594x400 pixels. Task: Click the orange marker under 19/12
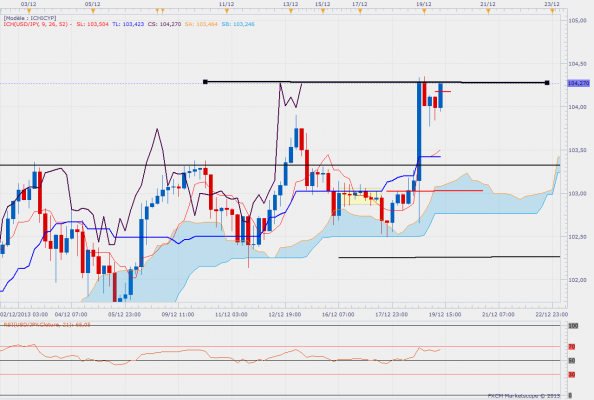coord(424,11)
